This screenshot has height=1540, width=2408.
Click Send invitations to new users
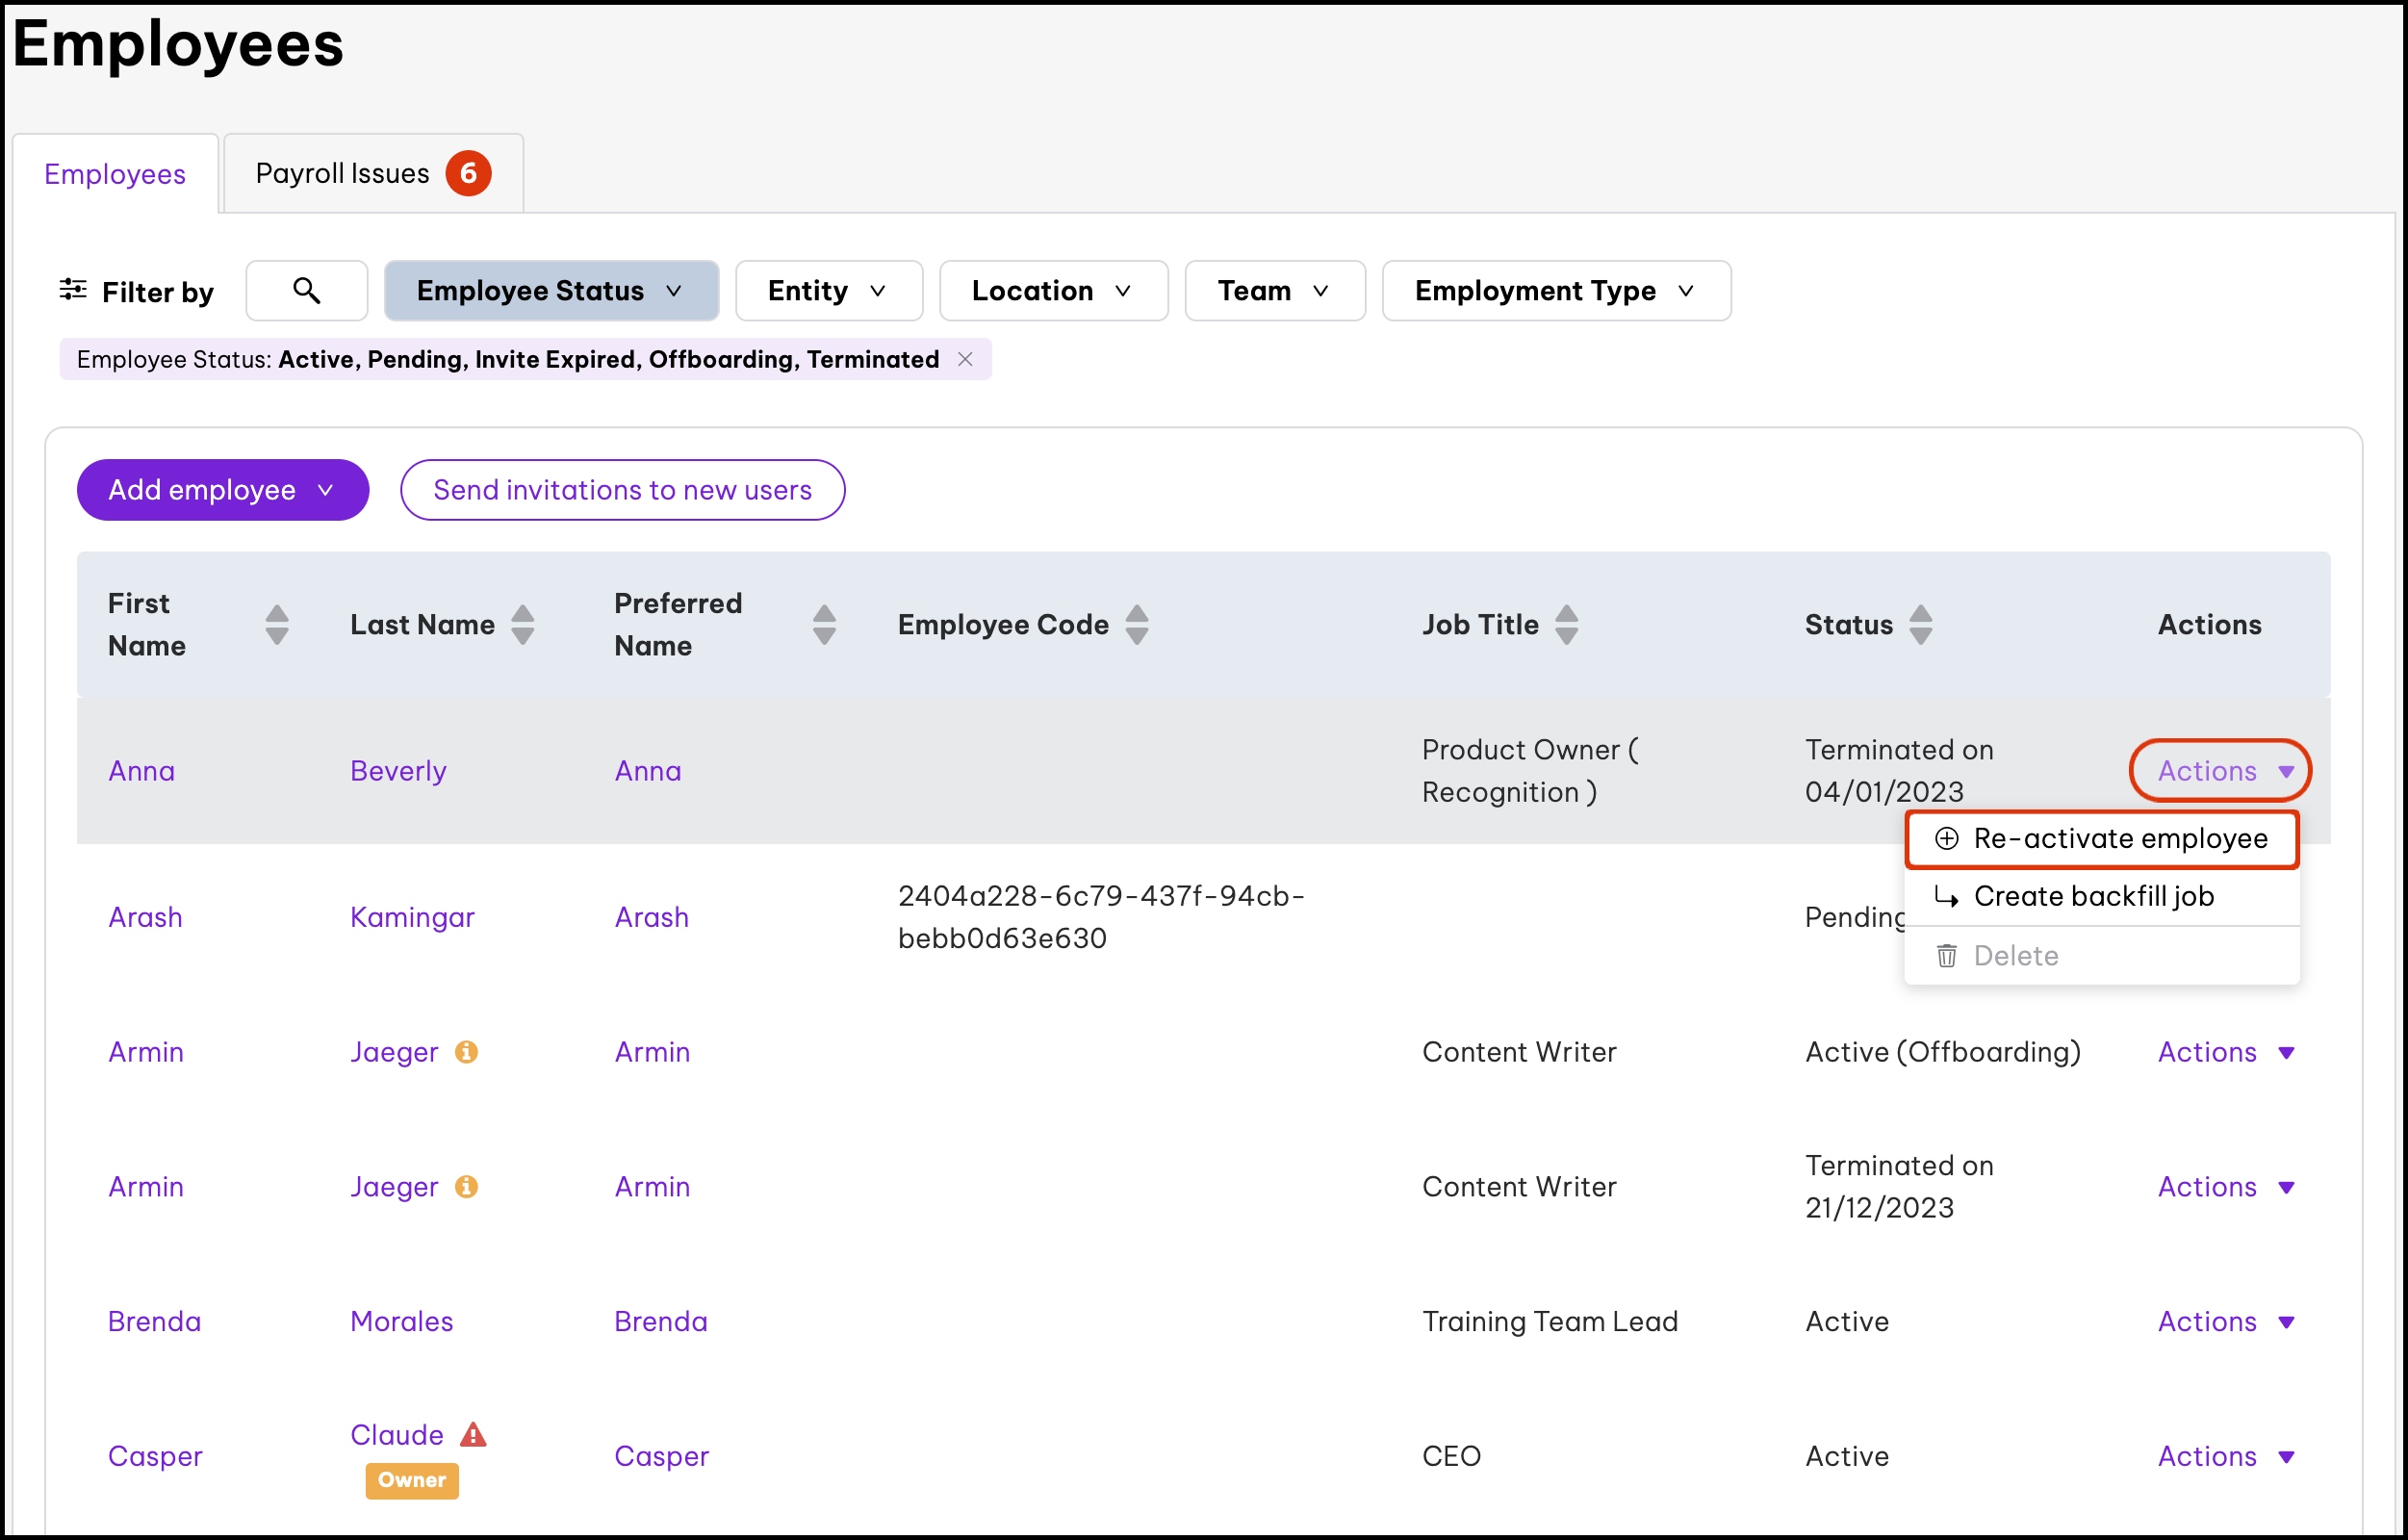click(x=622, y=490)
